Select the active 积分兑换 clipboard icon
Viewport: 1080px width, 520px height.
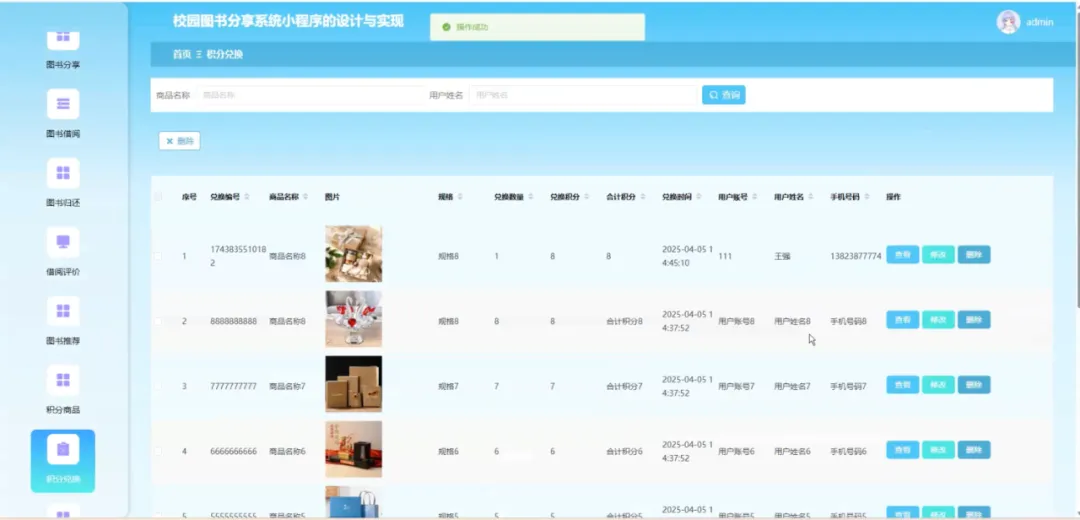click(63, 450)
